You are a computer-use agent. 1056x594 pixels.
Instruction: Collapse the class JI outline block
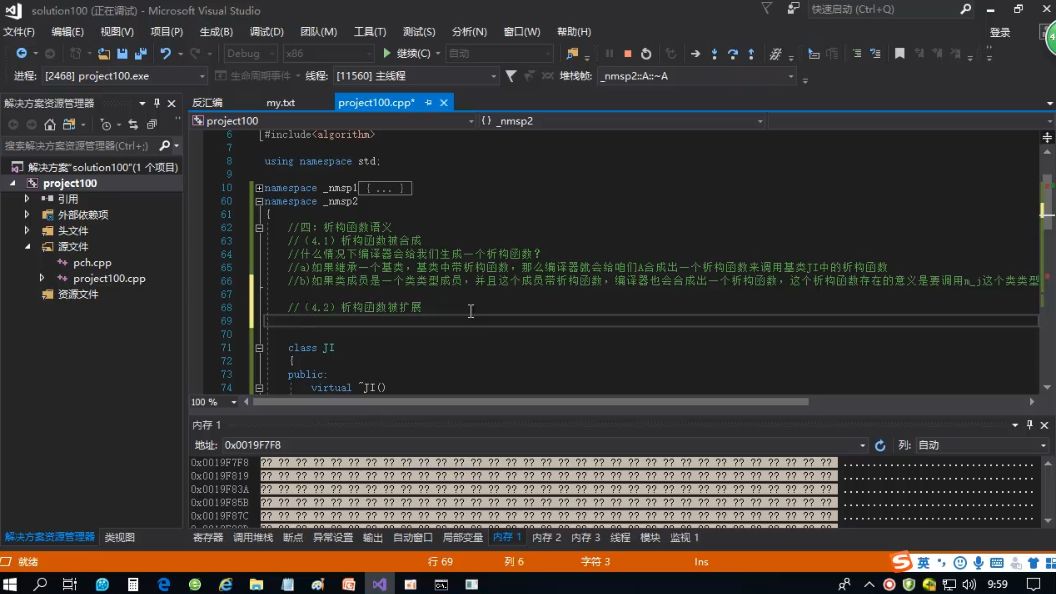[x=259, y=348]
